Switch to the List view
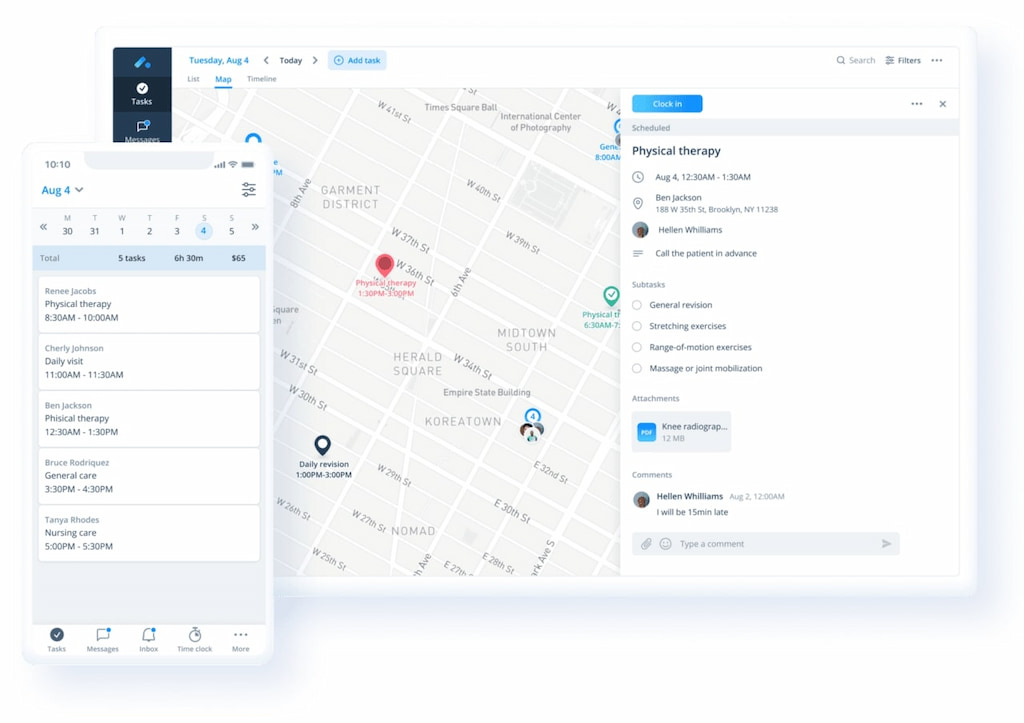 click(x=192, y=78)
